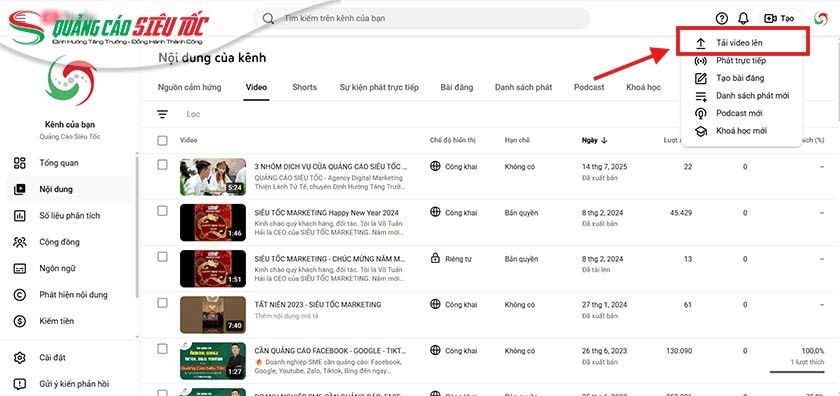The image size is (840, 396).
Task: Tick checkbox for Happy New Year 2024 video
Action: click(x=162, y=211)
